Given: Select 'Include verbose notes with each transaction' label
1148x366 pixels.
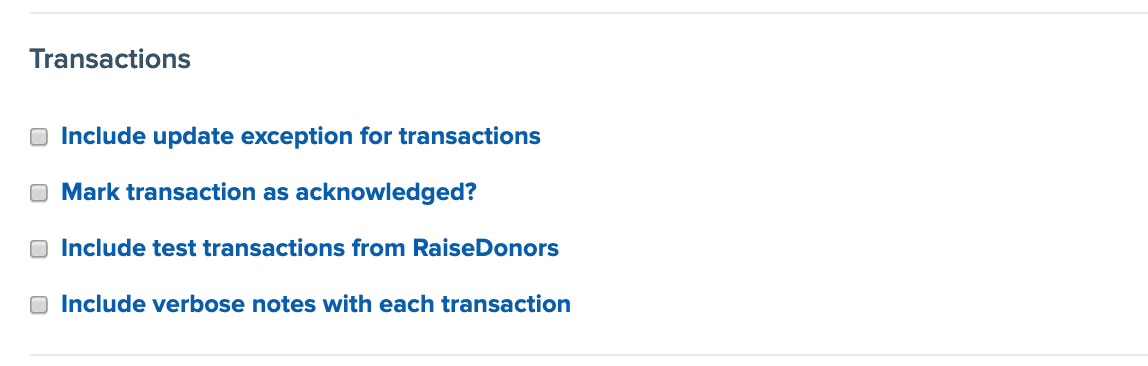Looking at the screenshot, I should (316, 304).
